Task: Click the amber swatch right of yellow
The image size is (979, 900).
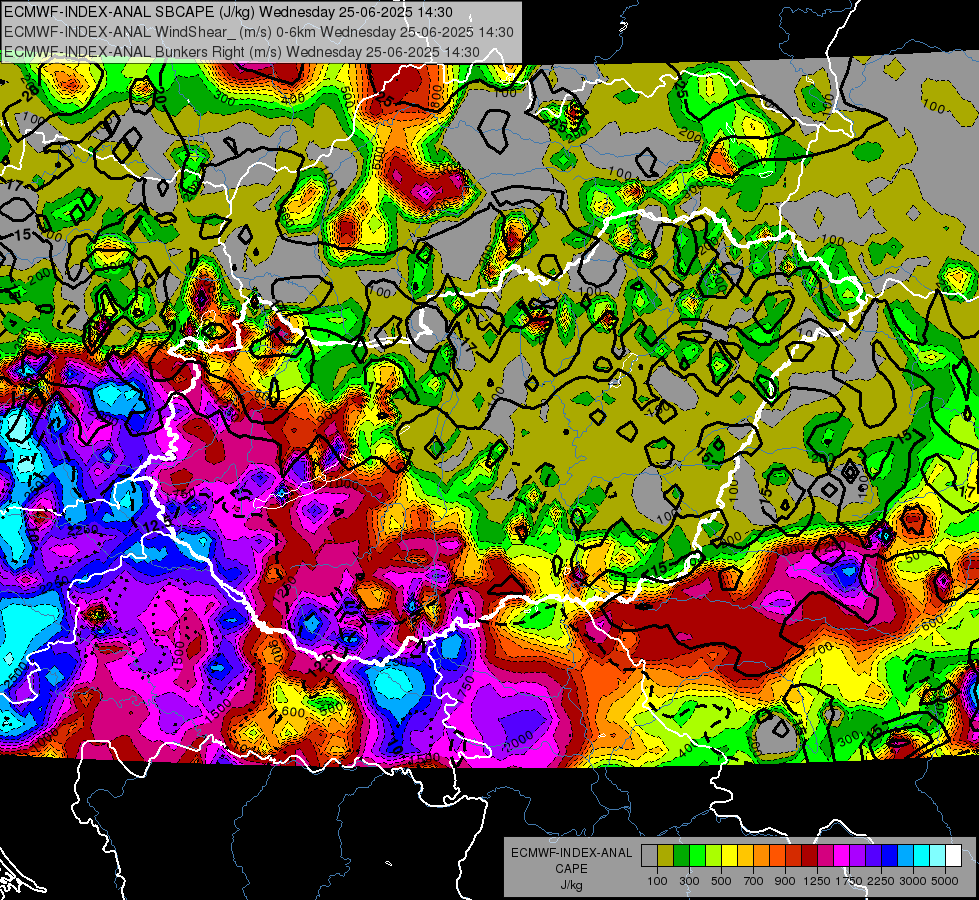Action: pos(745,856)
